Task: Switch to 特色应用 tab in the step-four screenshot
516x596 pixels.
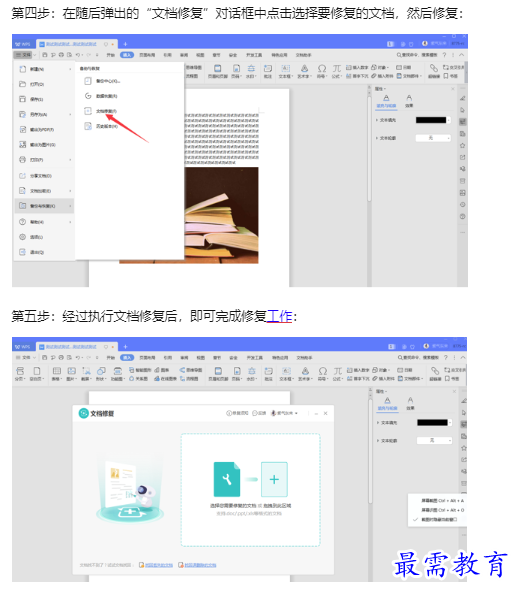Action: point(279,55)
